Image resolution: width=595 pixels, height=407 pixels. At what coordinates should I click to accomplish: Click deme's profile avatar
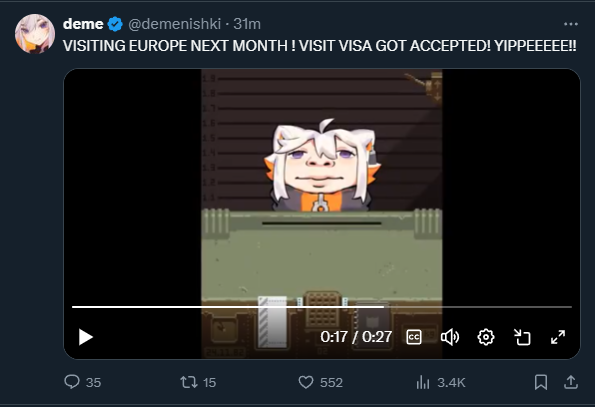(35, 34)
